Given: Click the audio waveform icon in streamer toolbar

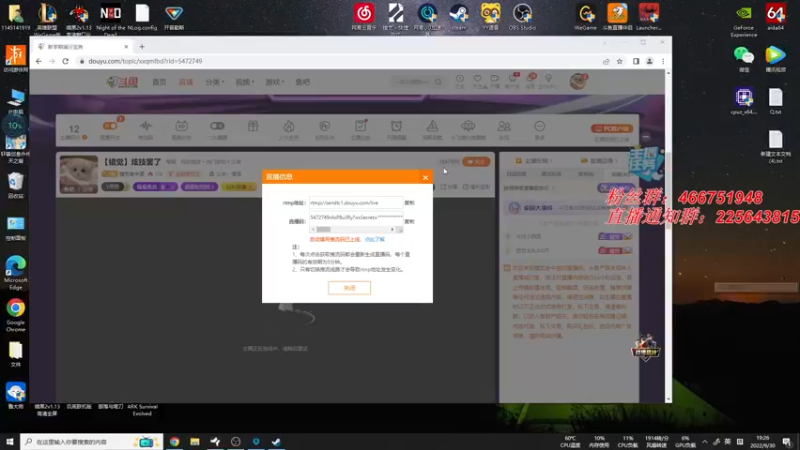Looking at the screenshot, I should [146, 126].
